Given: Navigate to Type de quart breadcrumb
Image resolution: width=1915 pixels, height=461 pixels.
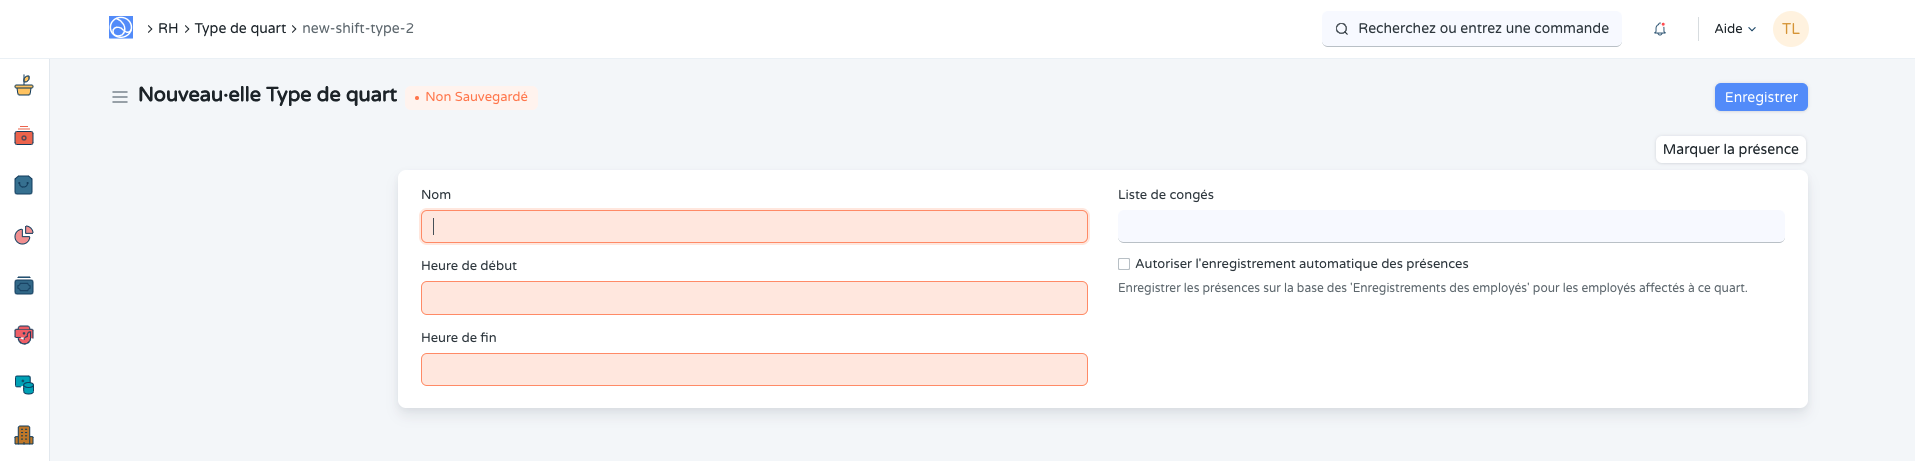Looking at the screenshot, I should (240, 29).
